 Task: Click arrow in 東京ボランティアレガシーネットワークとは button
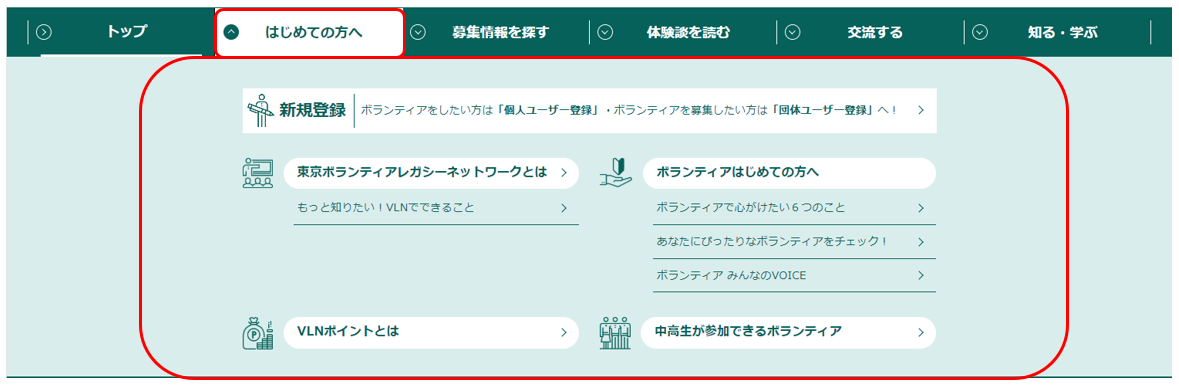563,173
